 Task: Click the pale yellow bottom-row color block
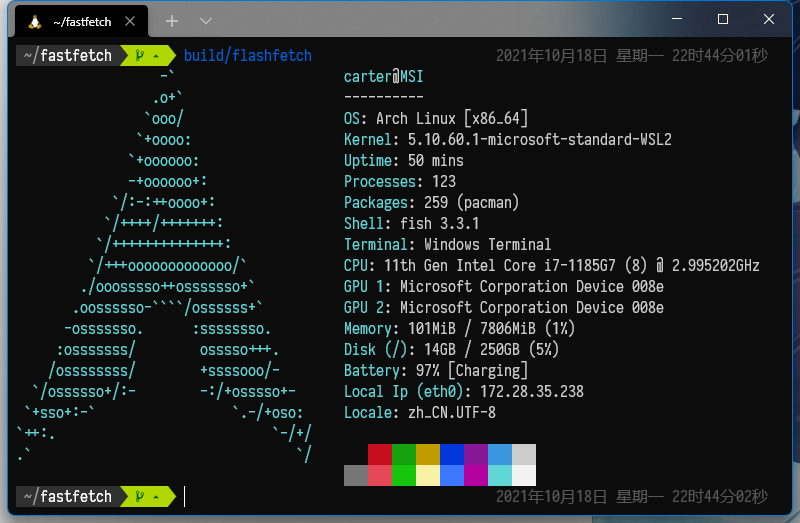coord(428,475)
